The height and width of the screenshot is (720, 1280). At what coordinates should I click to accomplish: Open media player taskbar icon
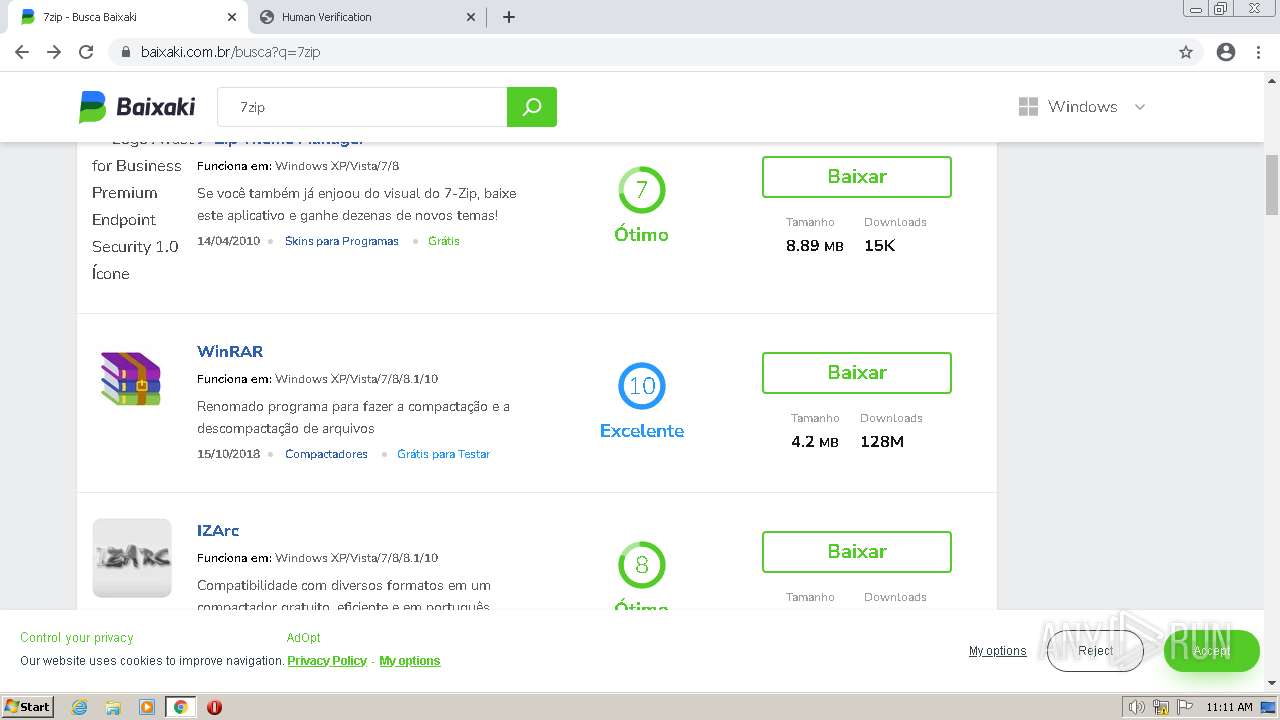[x=147, y=707]
